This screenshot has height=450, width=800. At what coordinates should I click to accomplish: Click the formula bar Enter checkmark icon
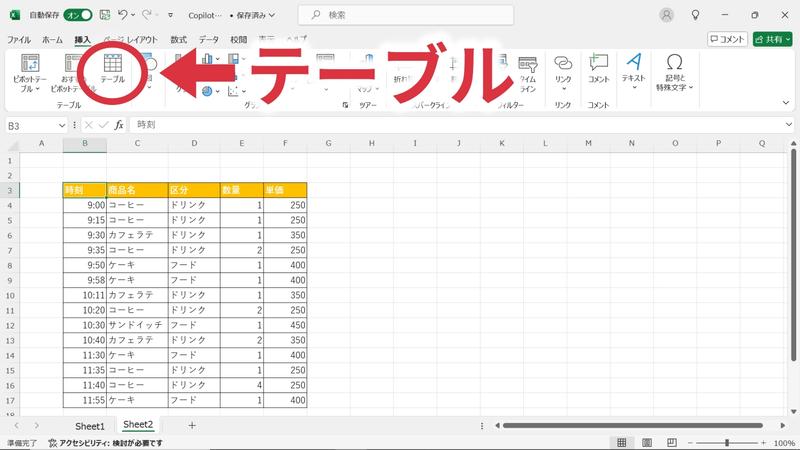[x=104, y=125]
